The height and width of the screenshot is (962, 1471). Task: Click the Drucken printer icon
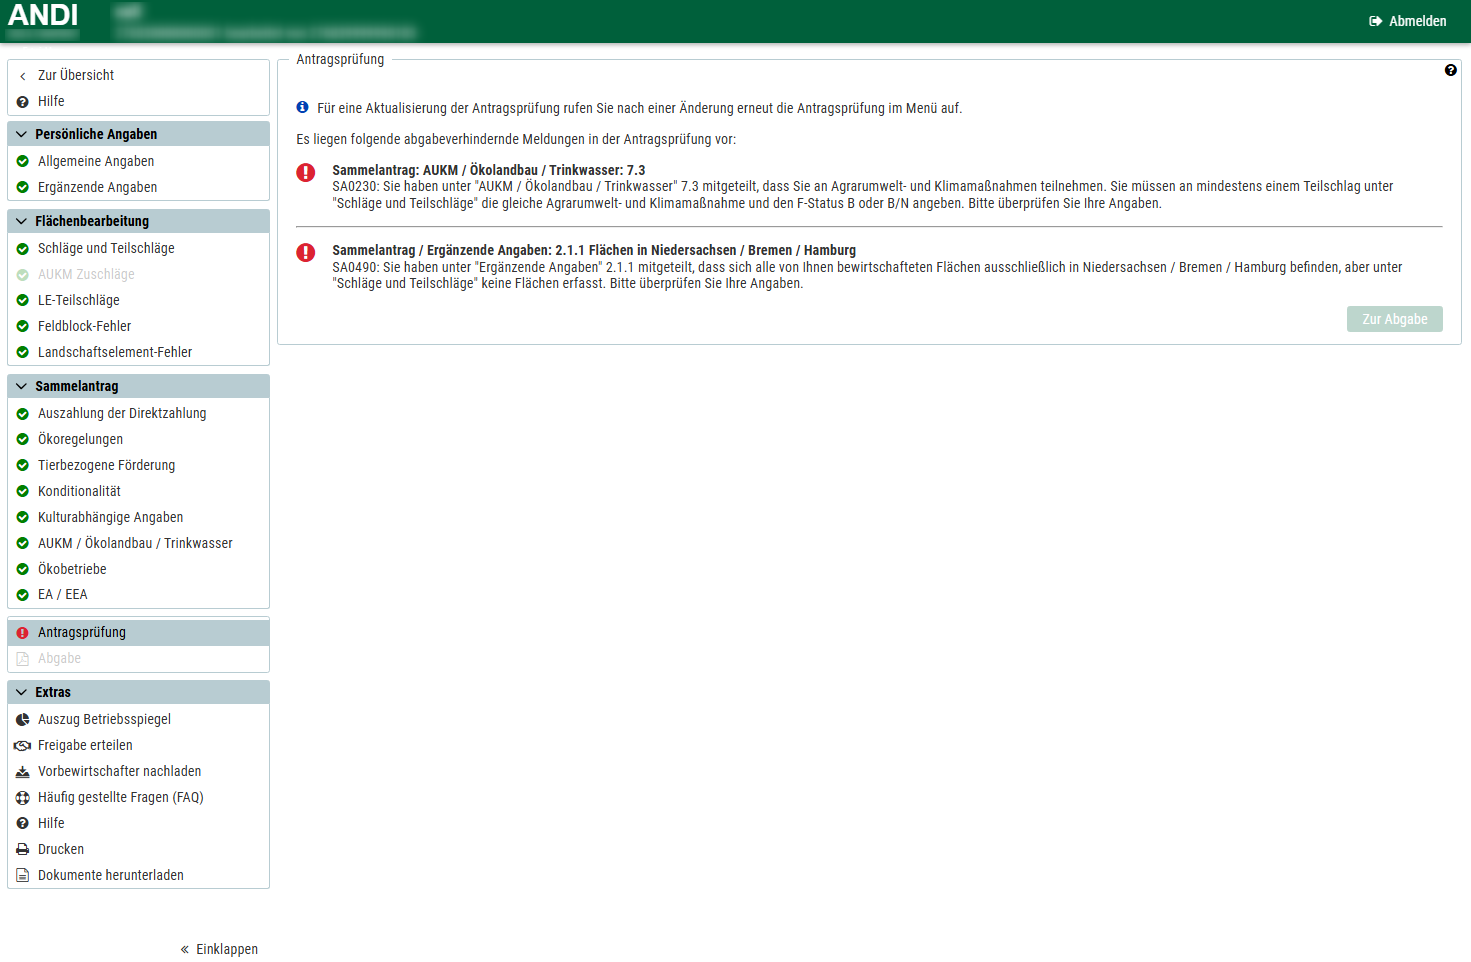click(23, 850)
